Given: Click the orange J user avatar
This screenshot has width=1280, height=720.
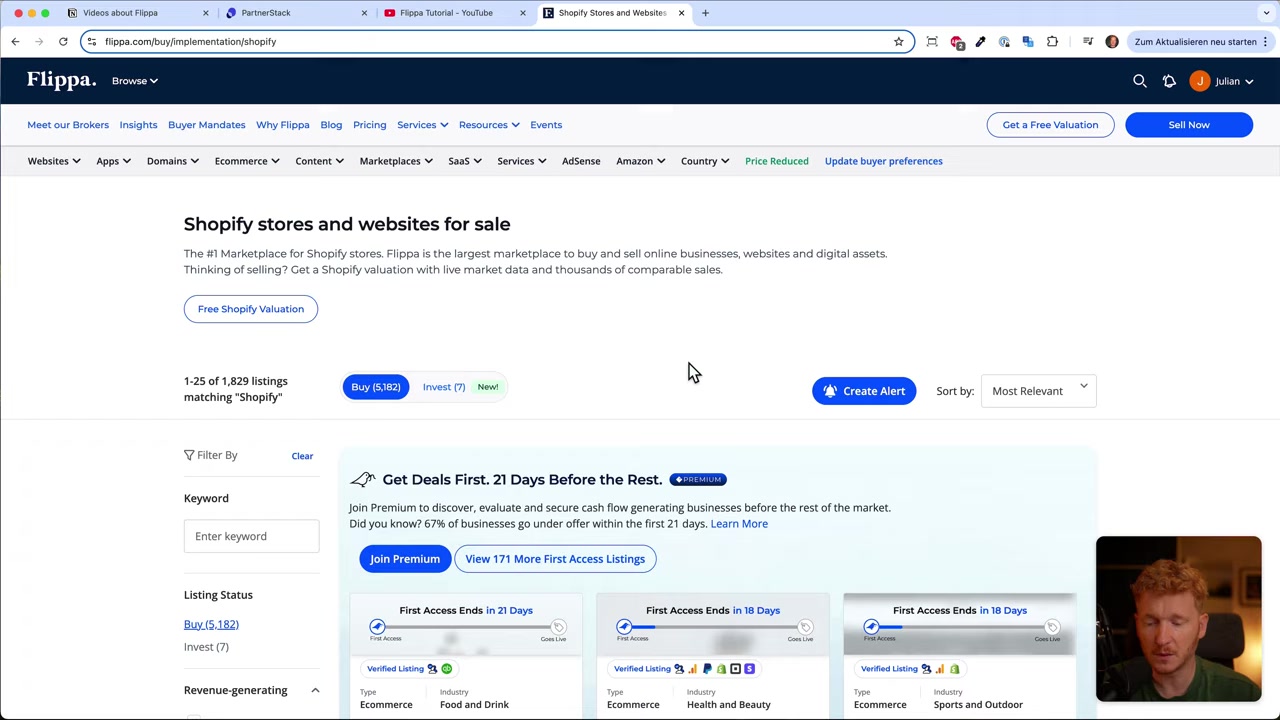Looking at the screenshot, I should [1199, 81].
